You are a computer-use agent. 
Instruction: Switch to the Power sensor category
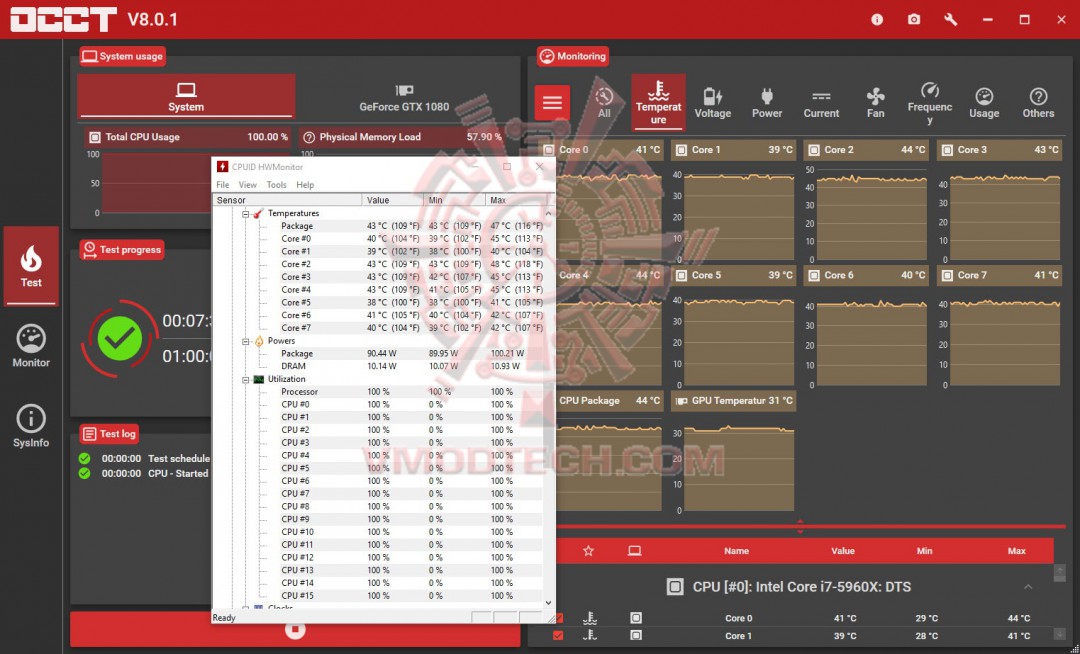coord(767,103)
